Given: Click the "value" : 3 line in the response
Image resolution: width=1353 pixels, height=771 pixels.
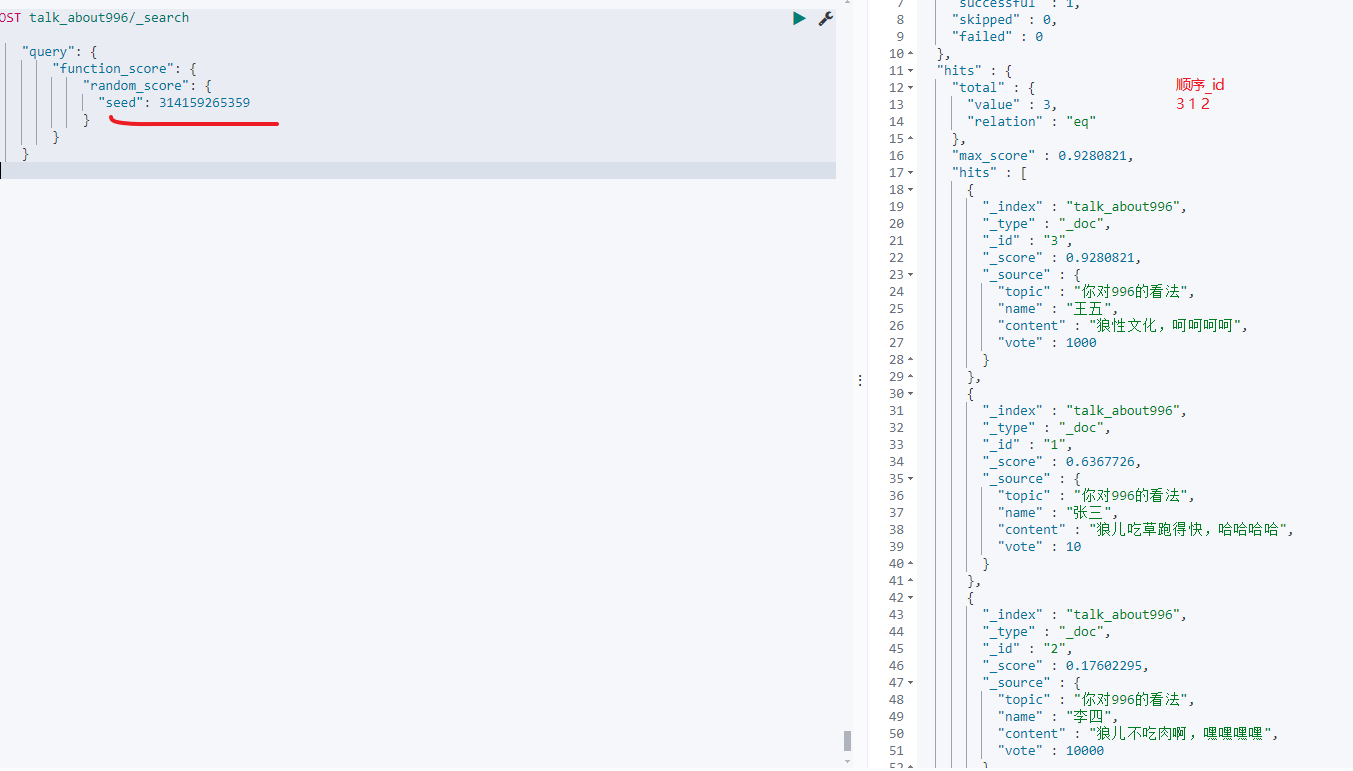Looking at the screenshot, I should (x=1011, y=105).
